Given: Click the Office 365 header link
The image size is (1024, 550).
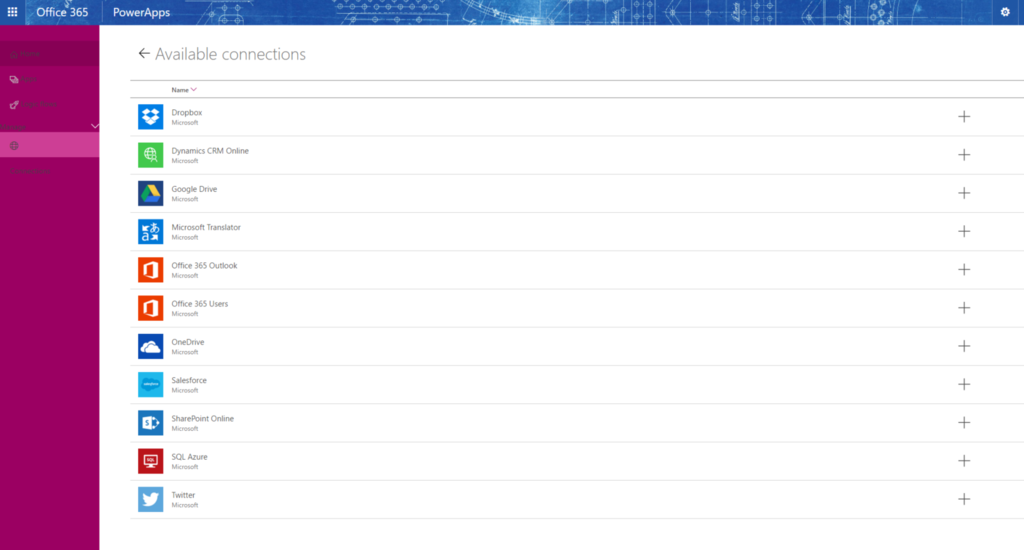Looking at the screenshot, I should click(x=62, y=12).
